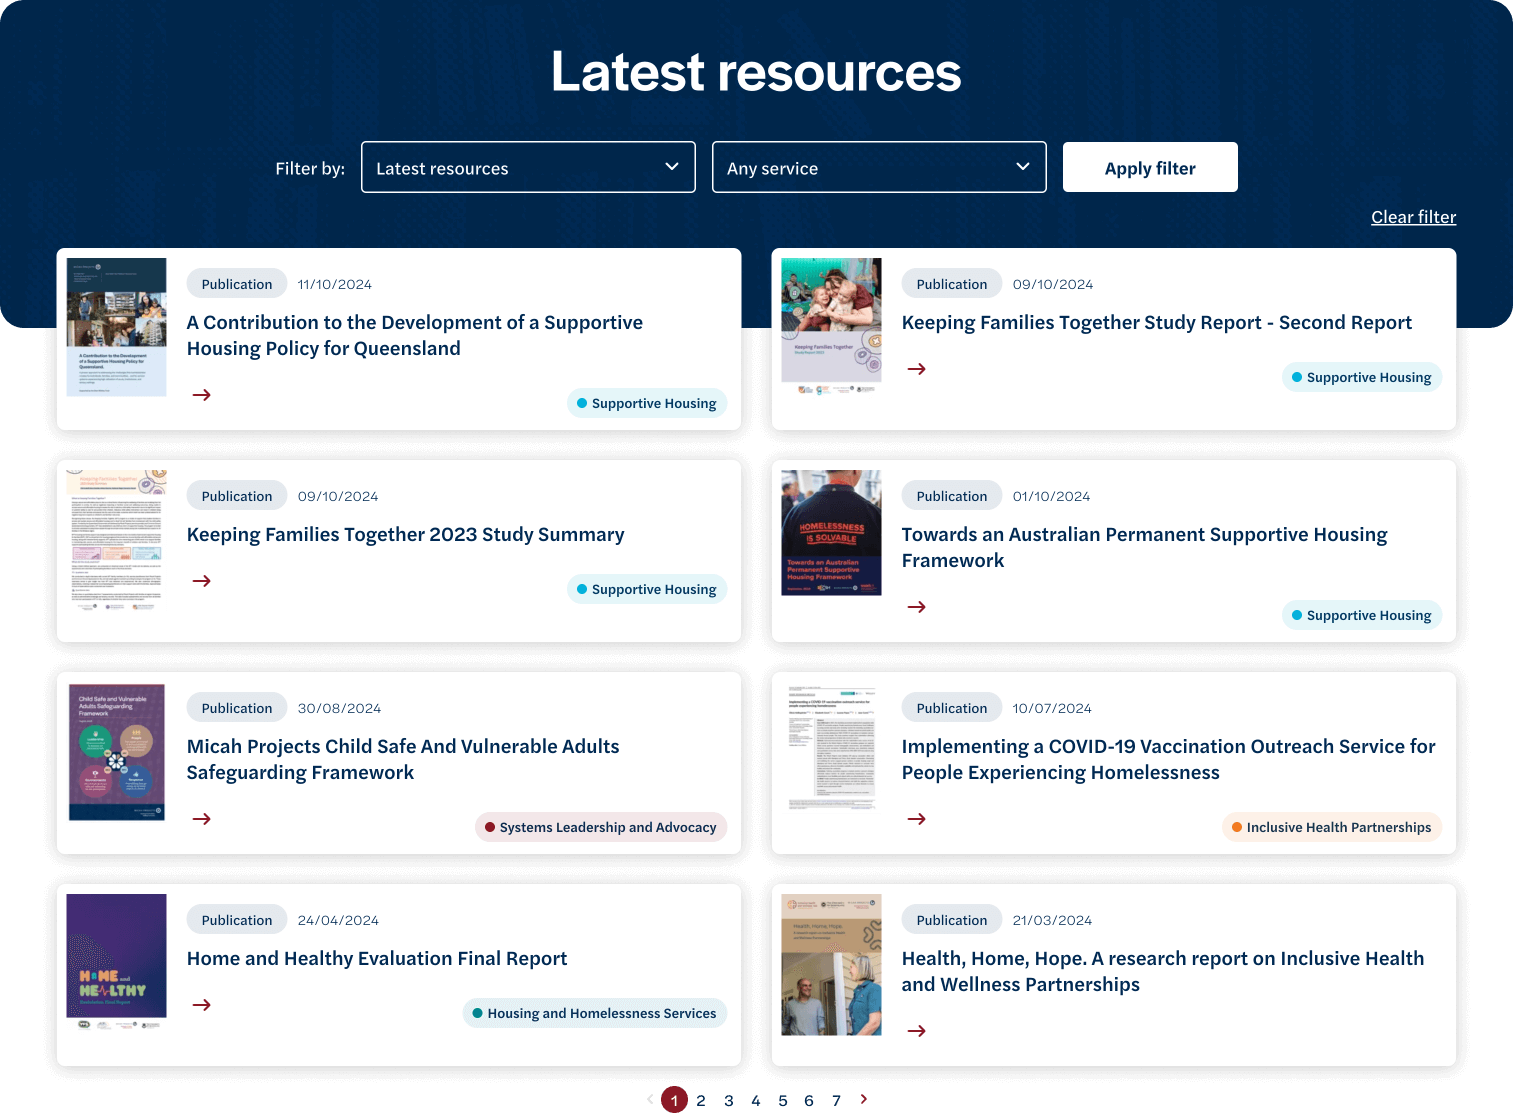This screenshot has height=1113, width=1513.
Task: Select the Supportive Housing tag on the first card
Action: (646, 403)
